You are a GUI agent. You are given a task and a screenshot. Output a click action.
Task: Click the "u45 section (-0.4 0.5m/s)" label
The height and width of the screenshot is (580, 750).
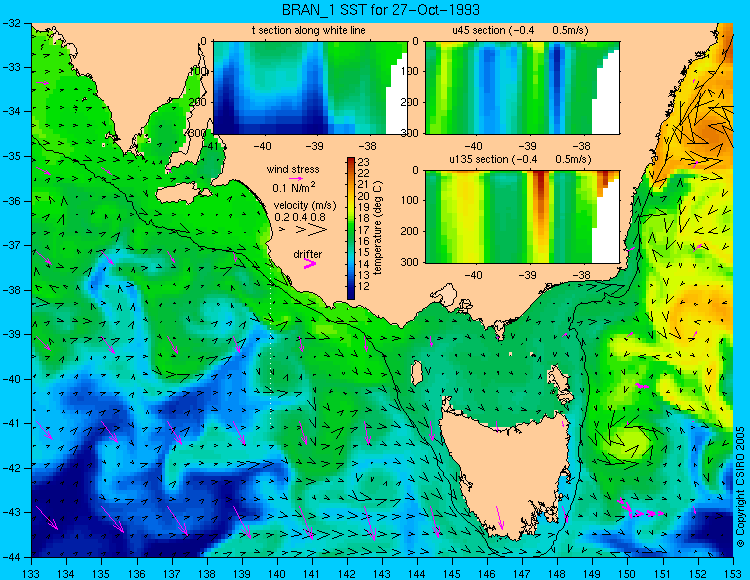(x=520, y=30)
